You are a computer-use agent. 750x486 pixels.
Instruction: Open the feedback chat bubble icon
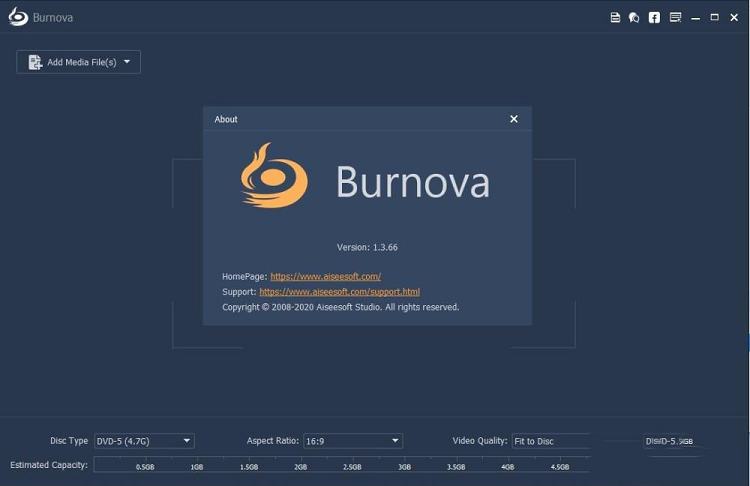[634, 17]
